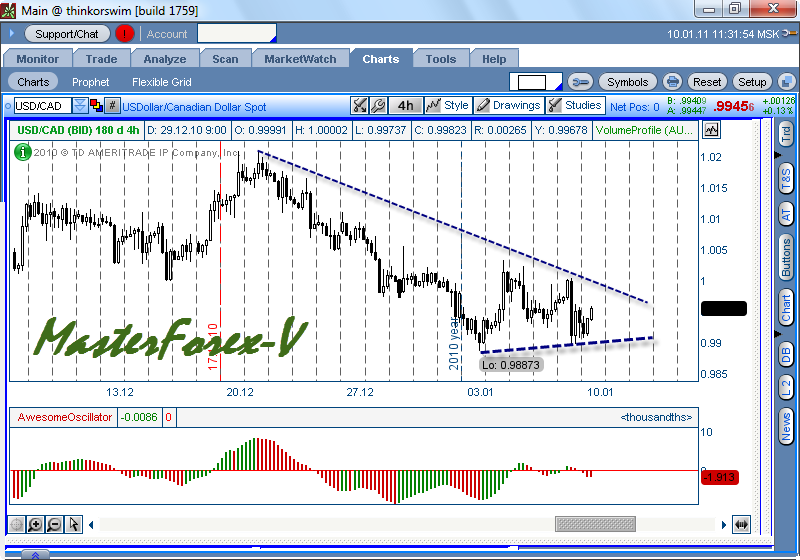Viewport: 800px width, 560px height.
Task: Click the USD/CAD symbol input field
Action: [x=43, y=106]
